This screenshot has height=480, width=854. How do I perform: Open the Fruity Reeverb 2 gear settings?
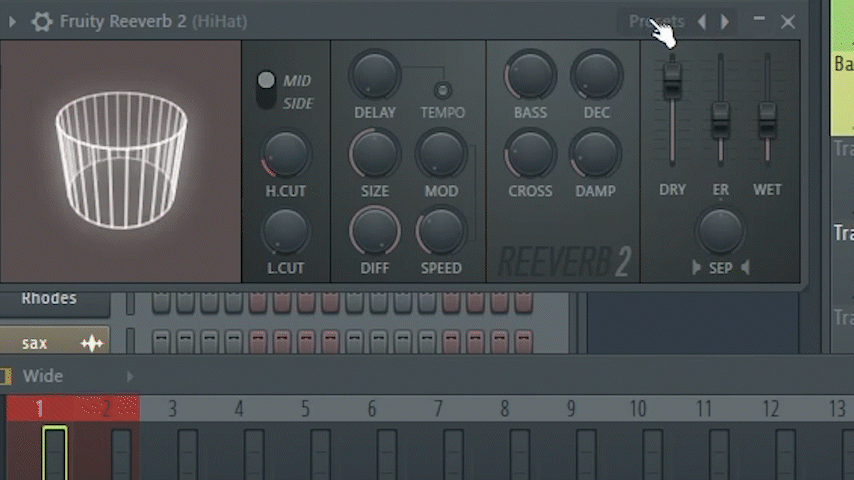click(x=42, y=22)
